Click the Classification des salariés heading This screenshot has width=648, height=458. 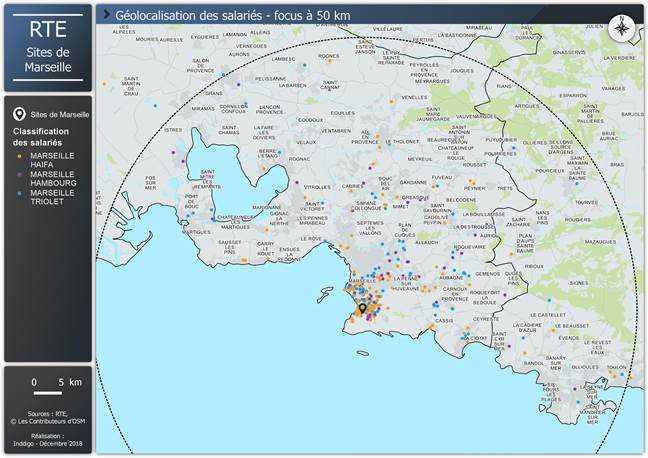41,137
